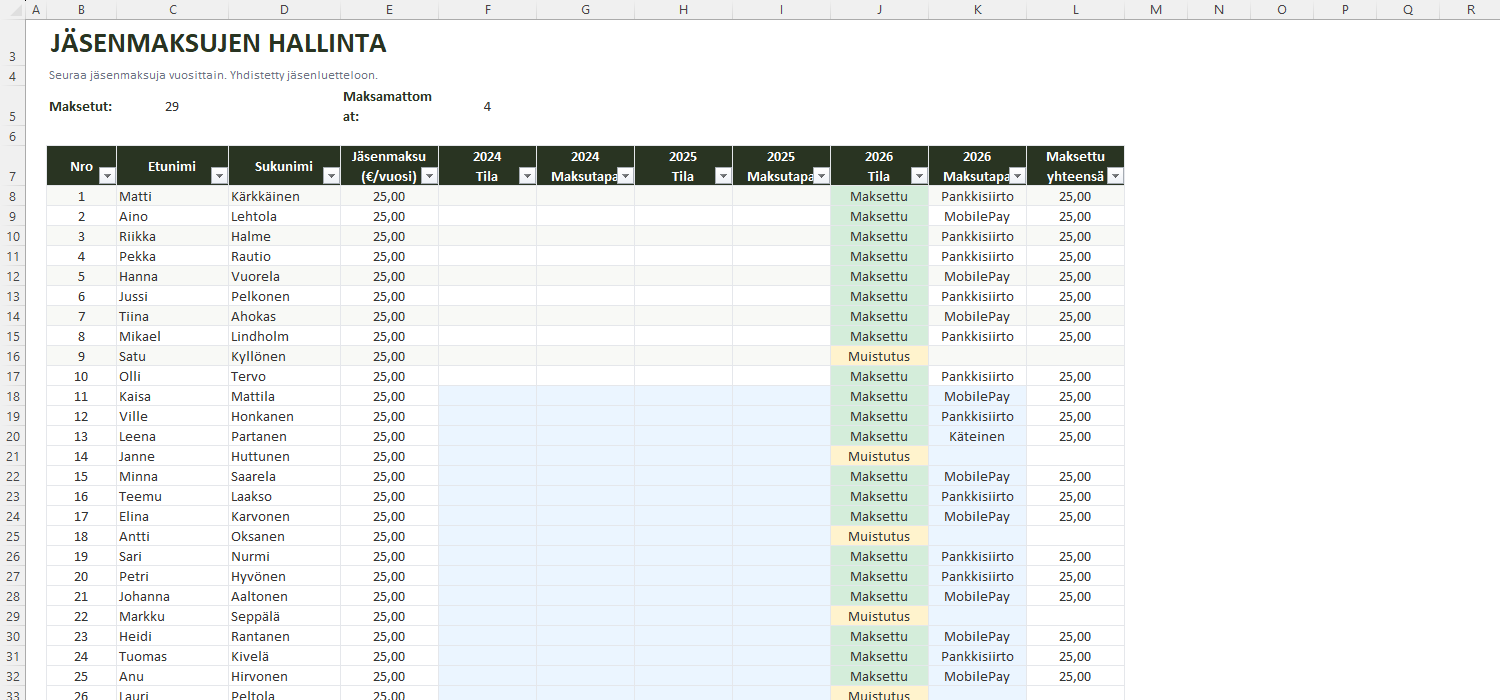Image resolution: width=1500 pixels, height=700 pixels.
Task: Select column C by its header
Action: click(173, 10)
